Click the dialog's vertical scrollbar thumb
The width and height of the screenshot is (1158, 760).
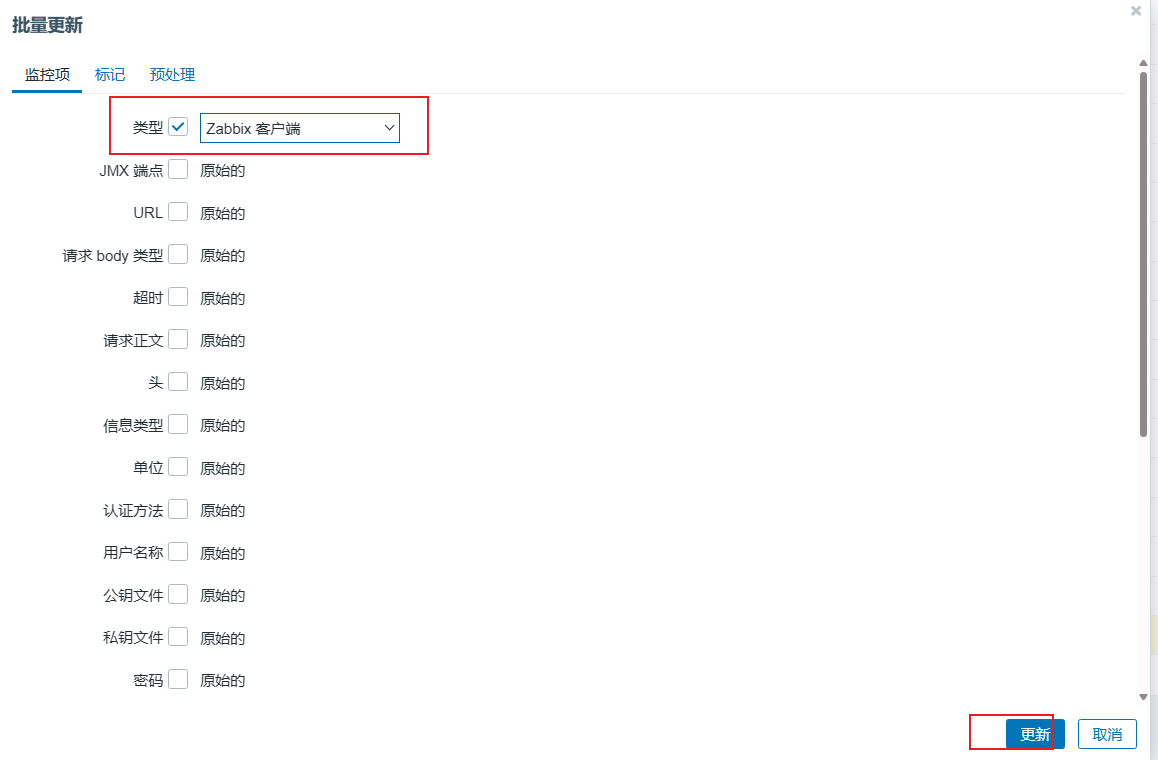tap(1143, 254)
